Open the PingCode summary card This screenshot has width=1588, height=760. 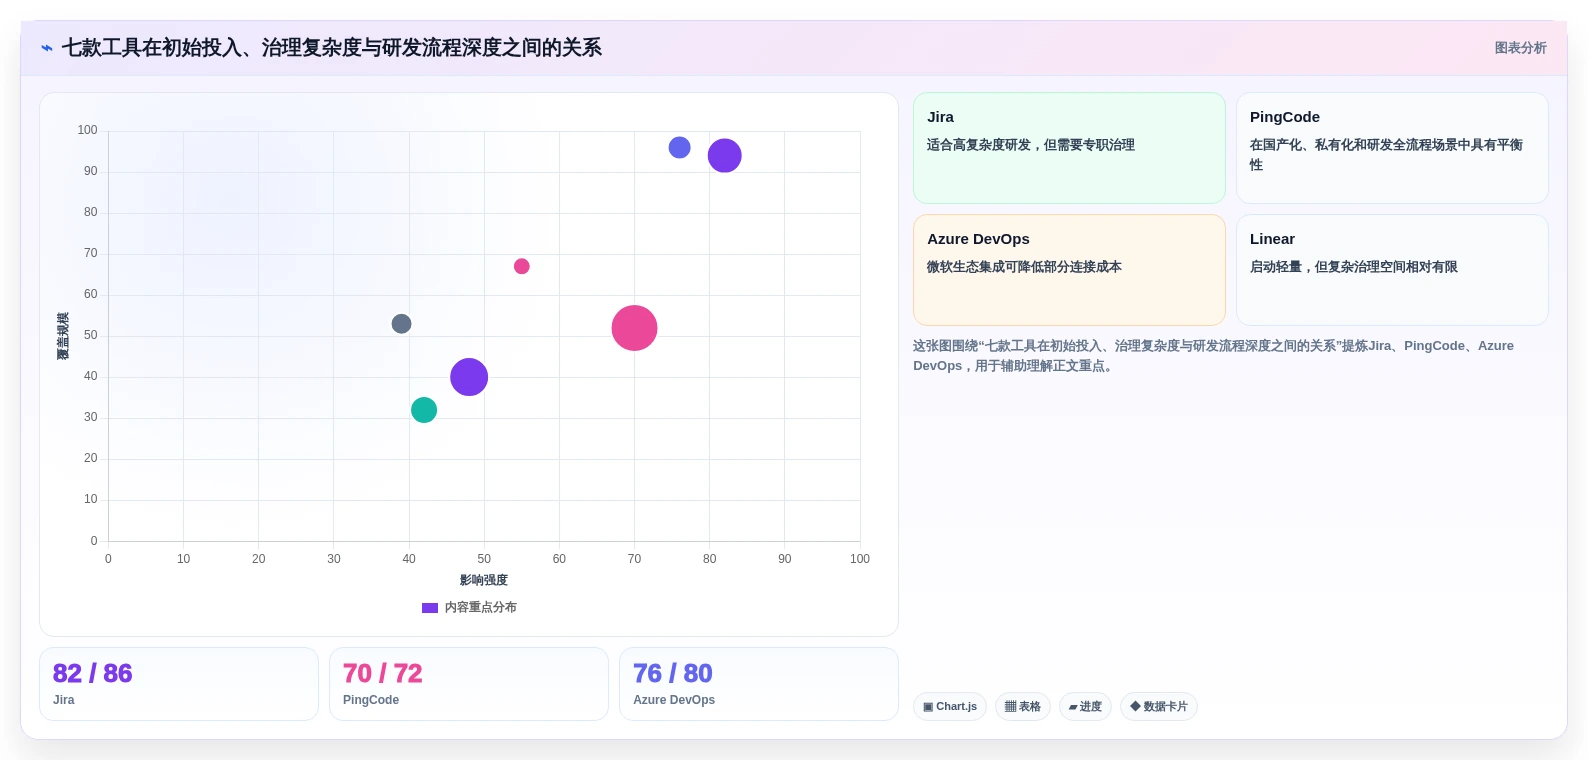pos(1392,148)
